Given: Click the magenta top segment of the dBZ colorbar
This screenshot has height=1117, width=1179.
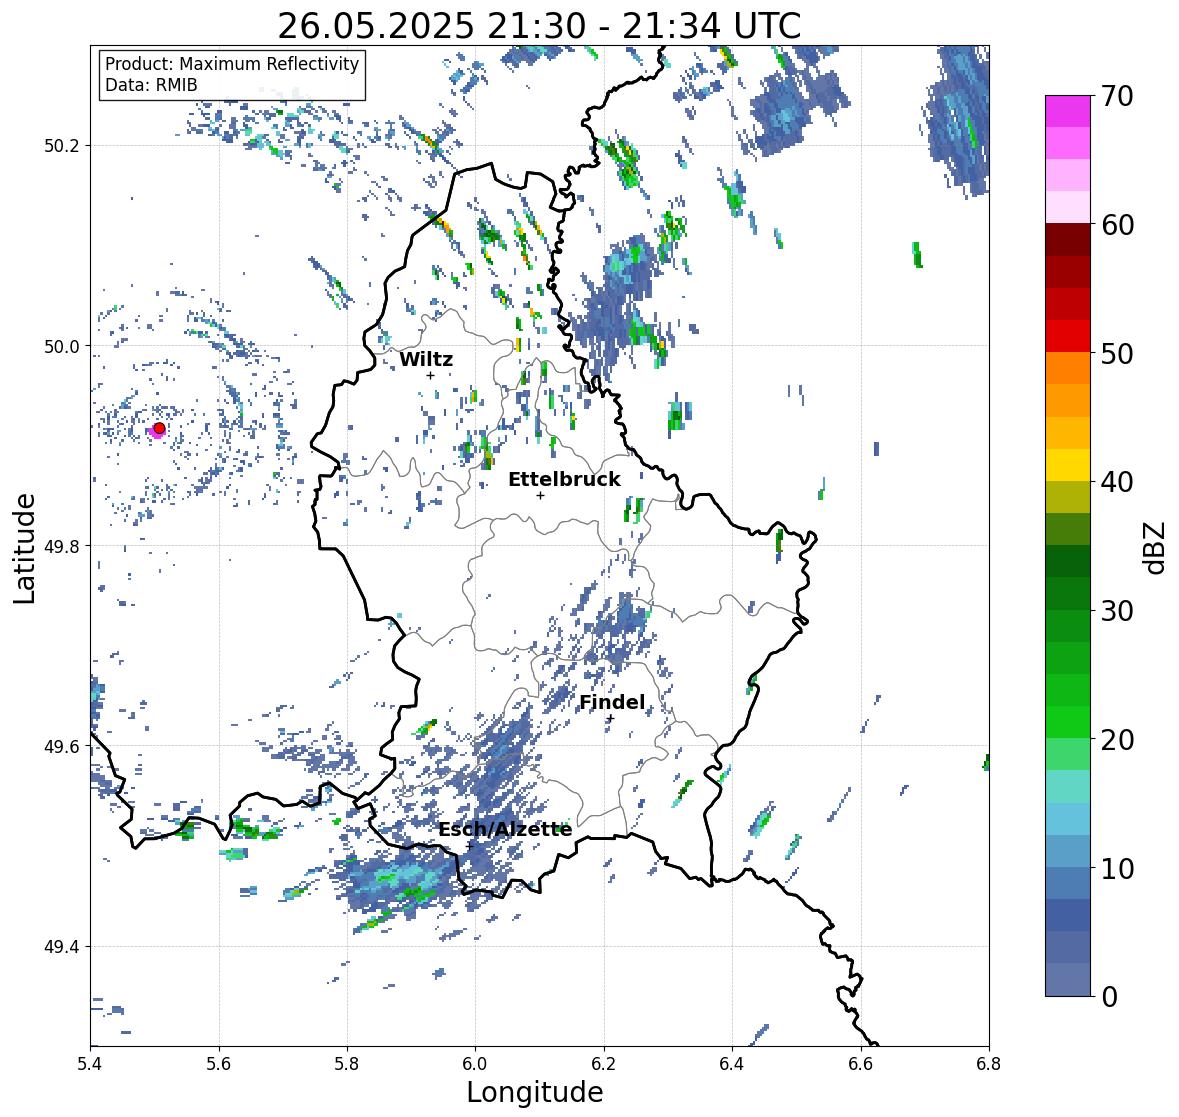Looking at the screenshot, I should [1068, 111].
